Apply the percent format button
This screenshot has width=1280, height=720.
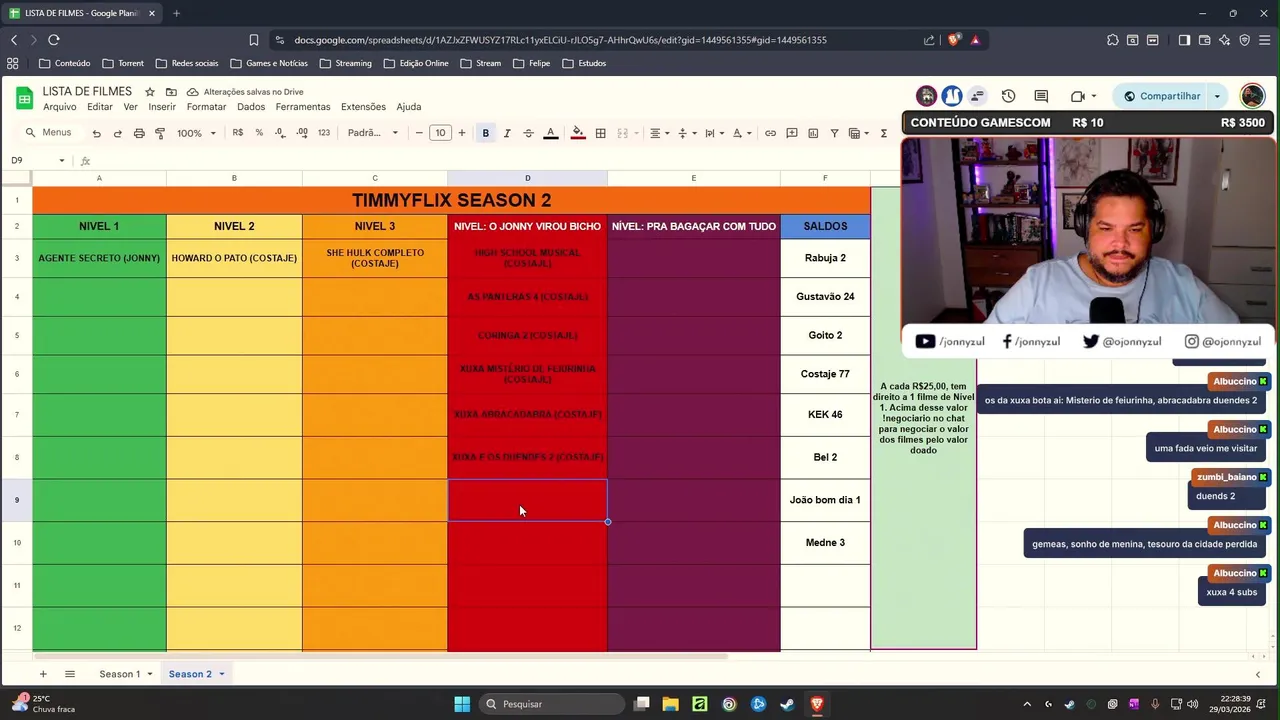pyautogui.click(x=259, y=133)
